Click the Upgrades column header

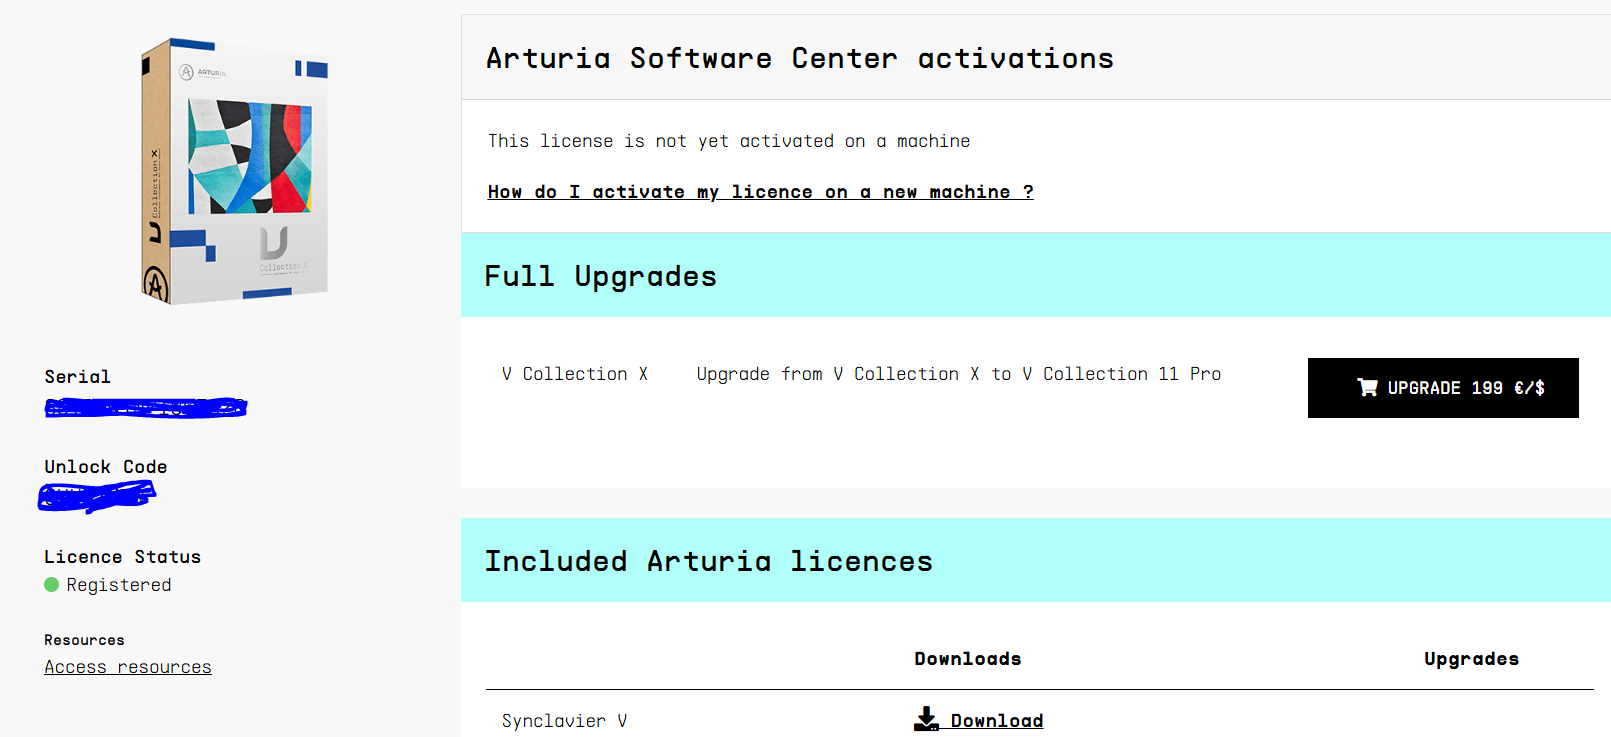click(x=1471, y=659)
